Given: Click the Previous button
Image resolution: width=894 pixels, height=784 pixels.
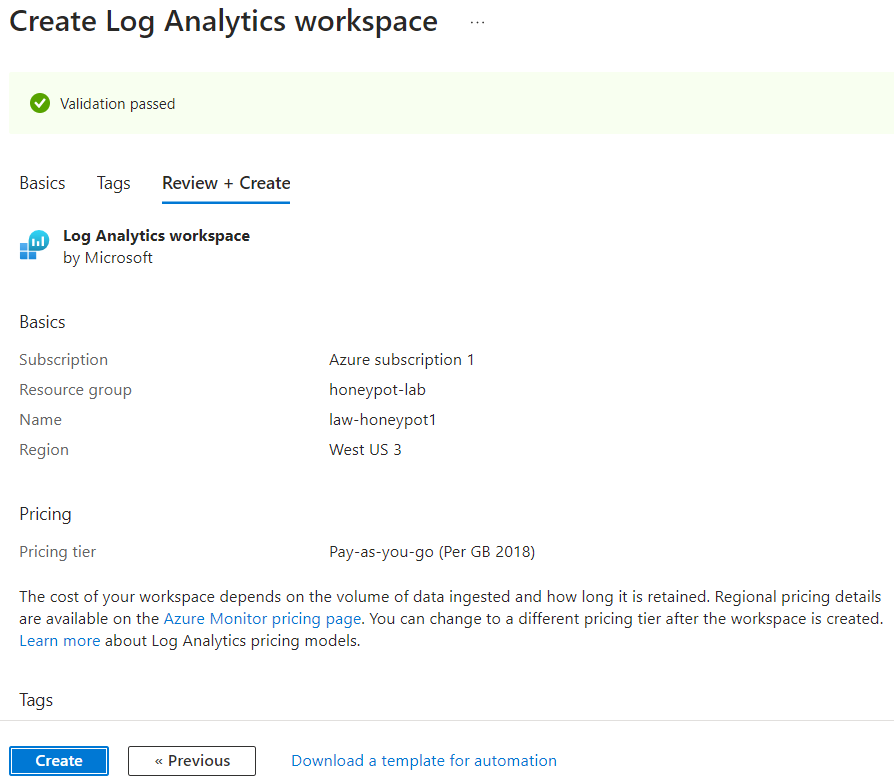Looking at the screenshot, I should click(x=191, y=760).
